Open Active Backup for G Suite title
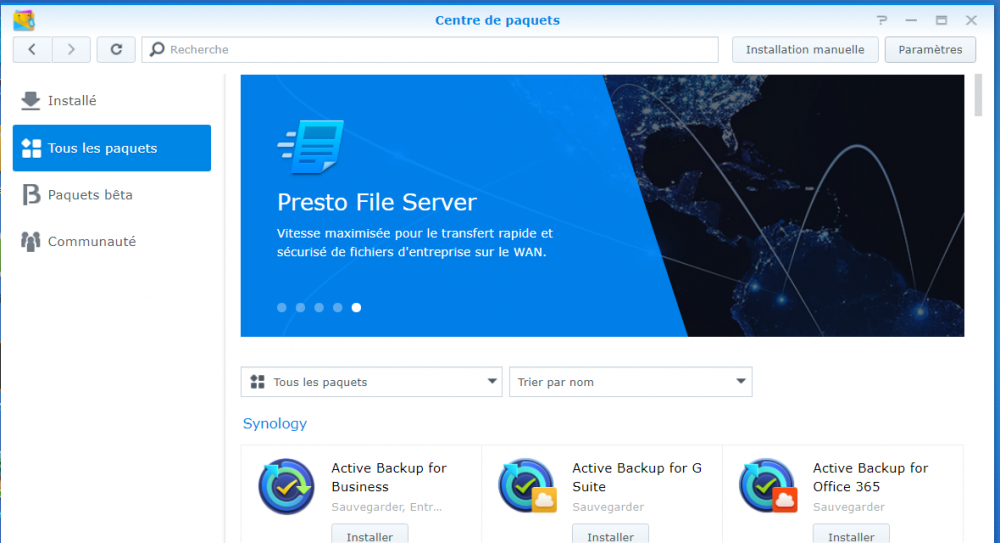Viewport: 1000px width, 543px height. [637, 477]
